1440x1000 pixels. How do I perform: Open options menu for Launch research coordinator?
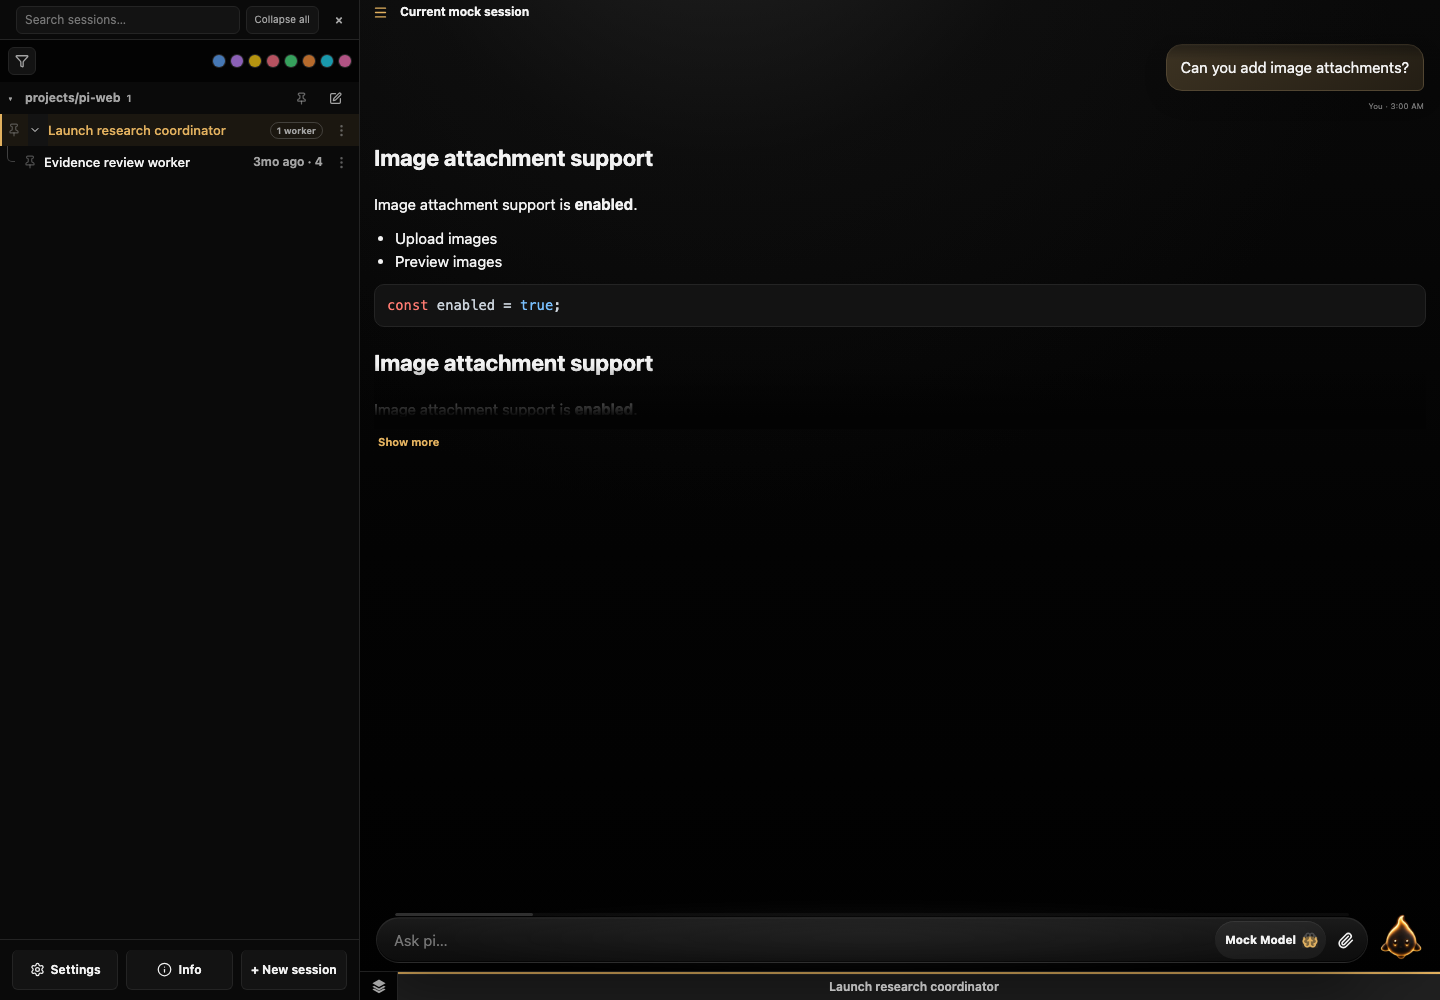341,131
